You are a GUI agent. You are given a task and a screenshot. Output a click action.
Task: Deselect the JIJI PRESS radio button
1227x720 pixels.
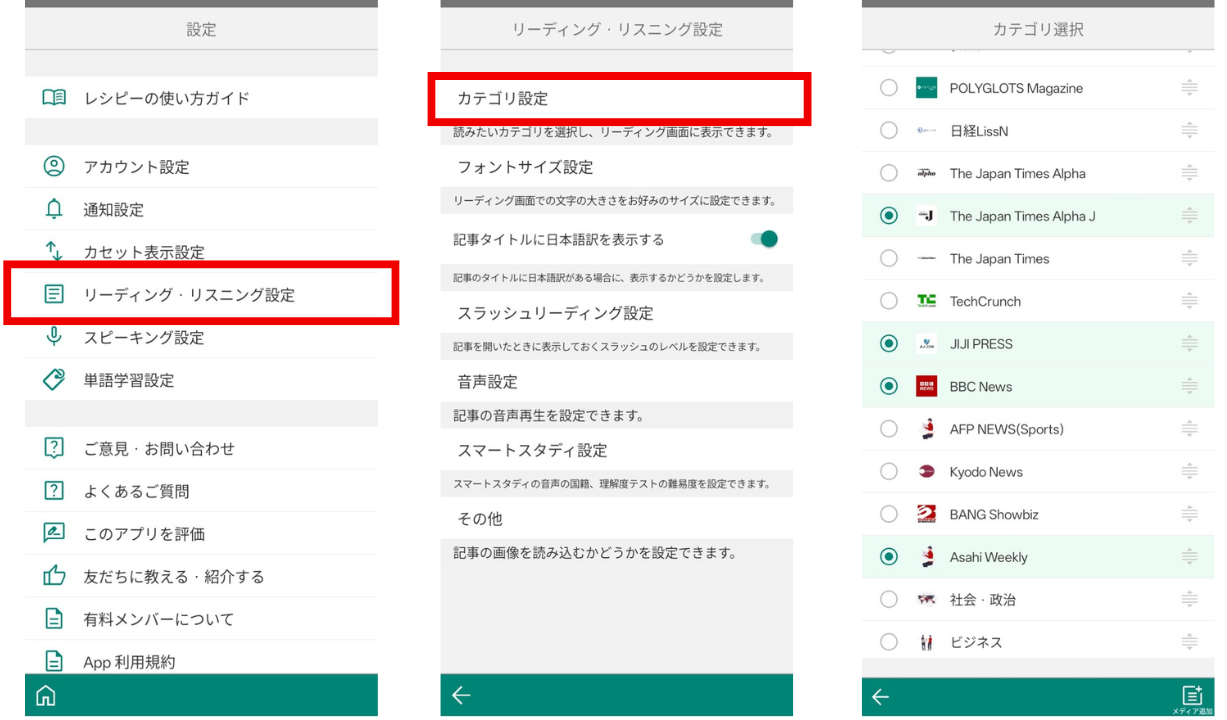[889, 344]
